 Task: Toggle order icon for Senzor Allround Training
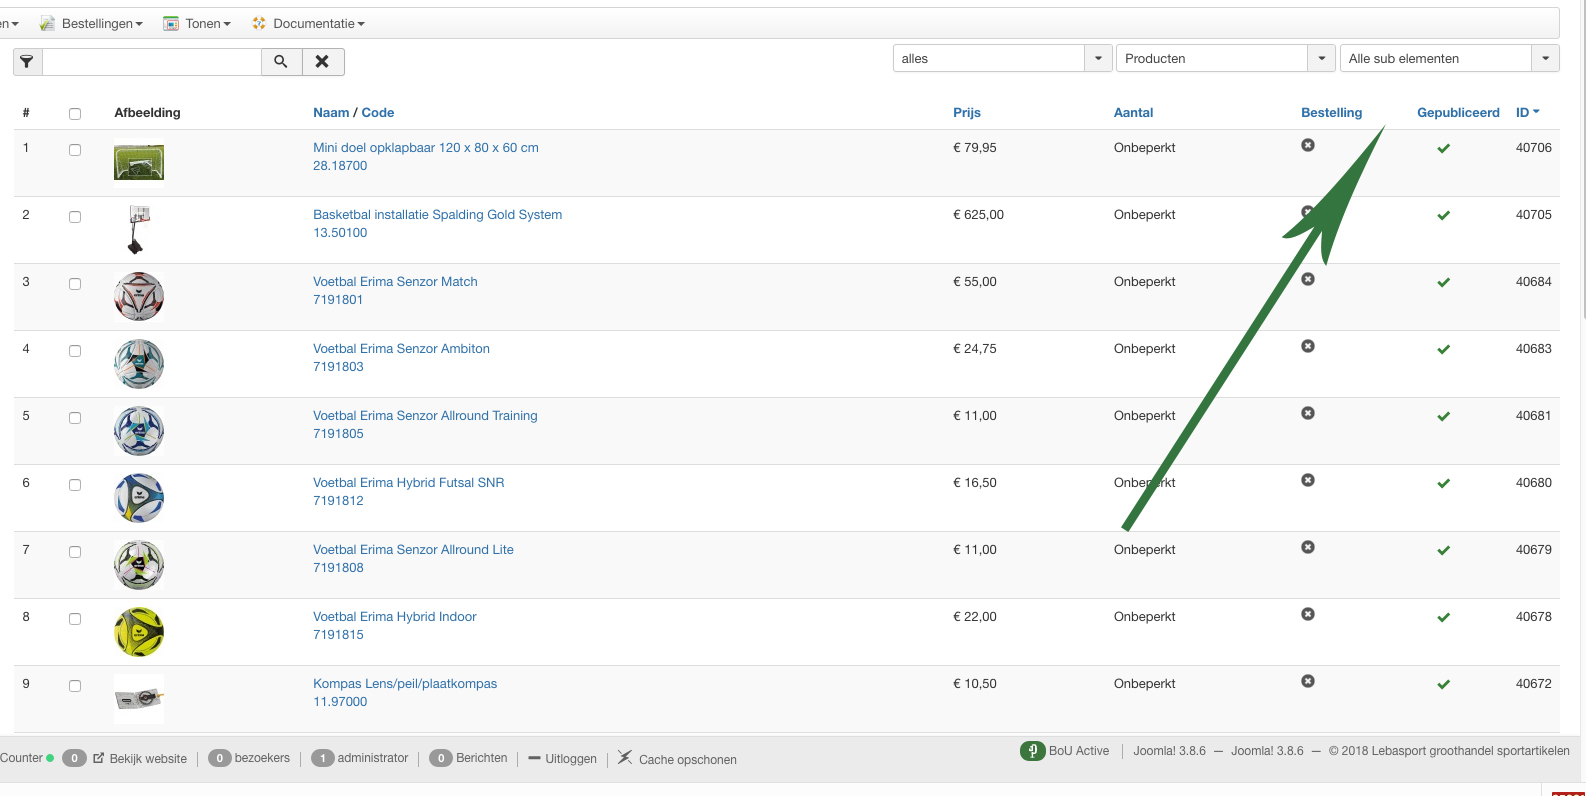pos(1308,413)
